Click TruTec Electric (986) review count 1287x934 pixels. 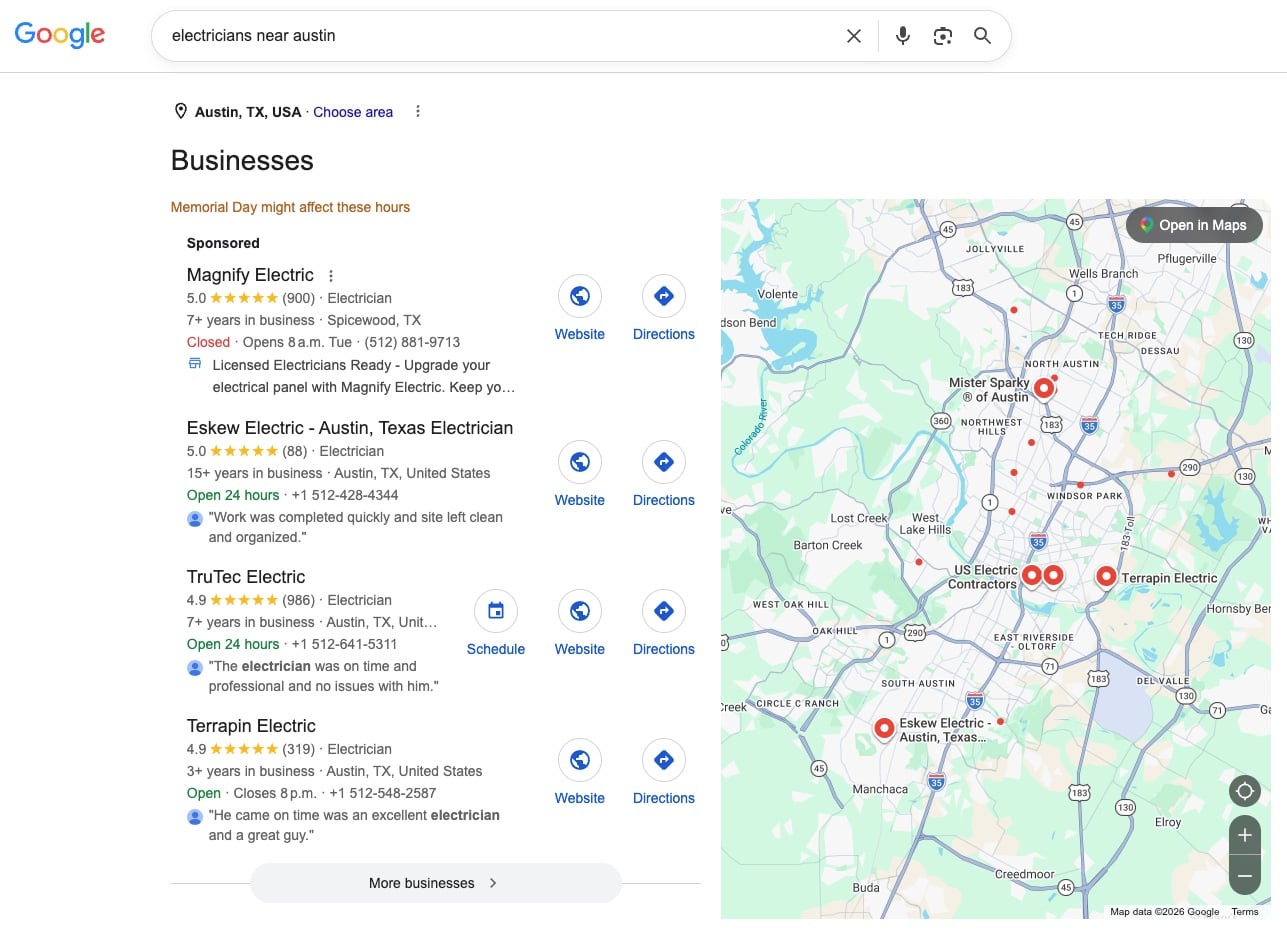pos(298,600)
